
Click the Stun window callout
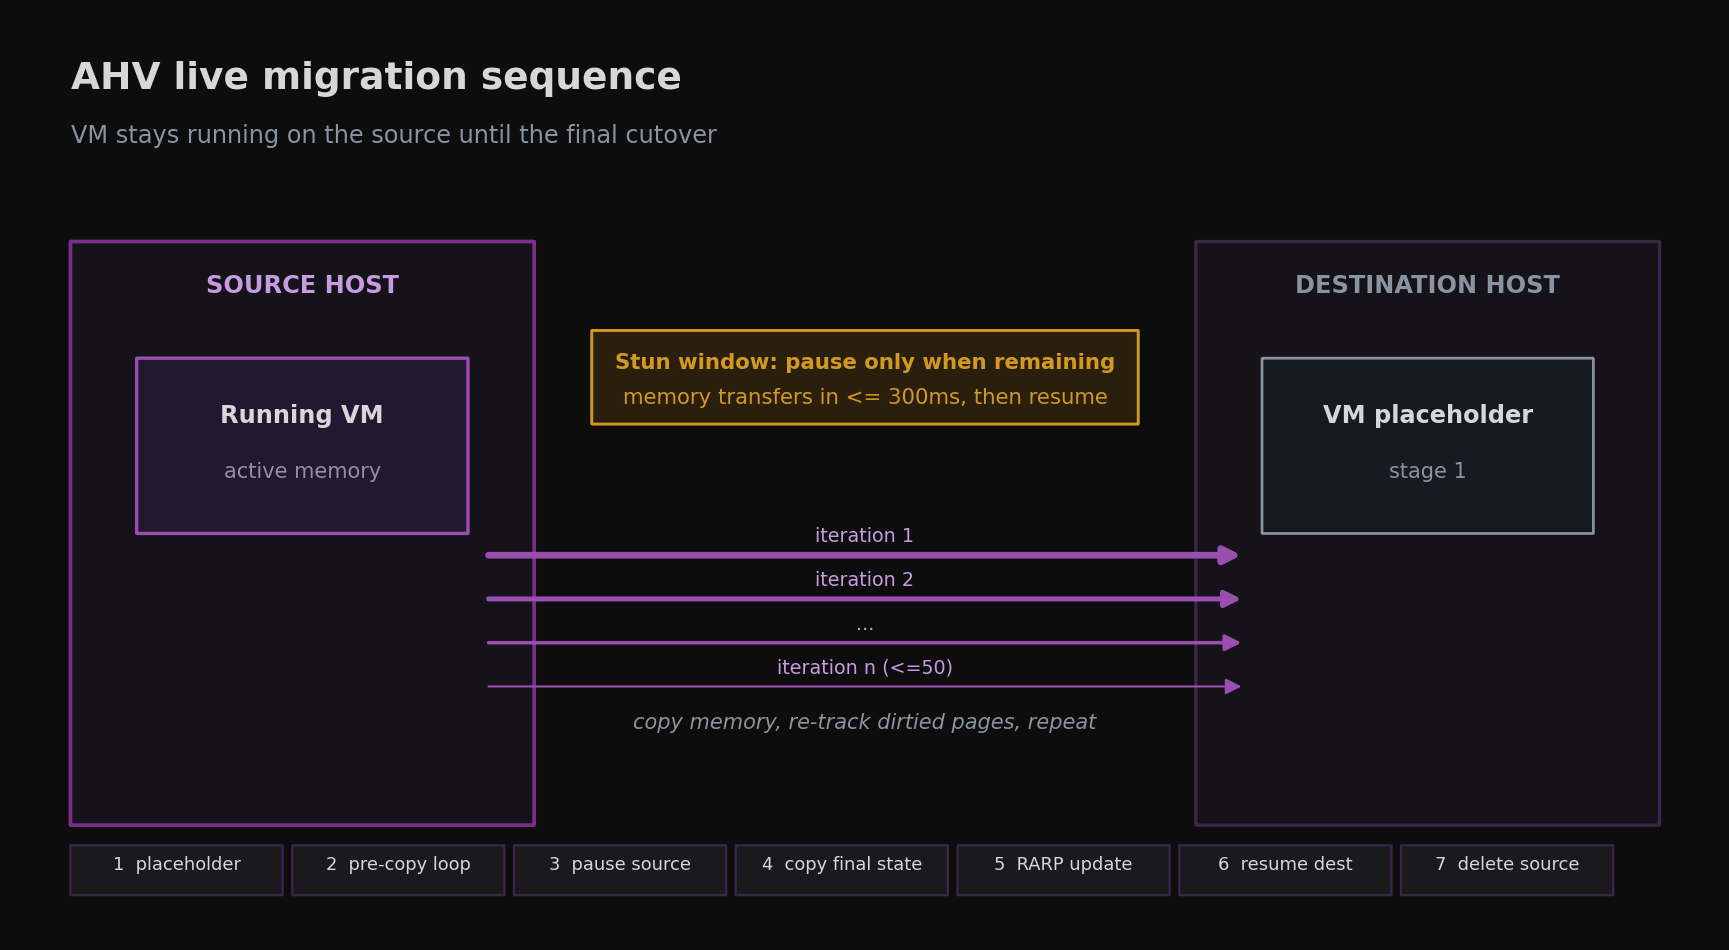(865, 377)
